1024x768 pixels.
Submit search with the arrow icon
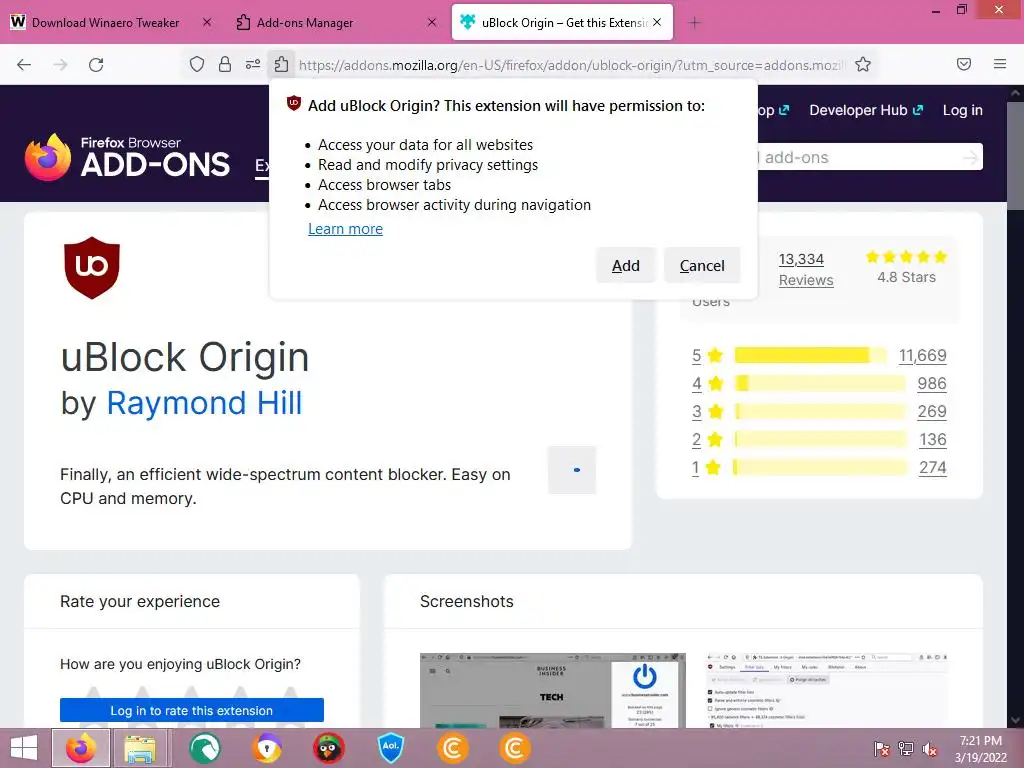pos(970,157)
